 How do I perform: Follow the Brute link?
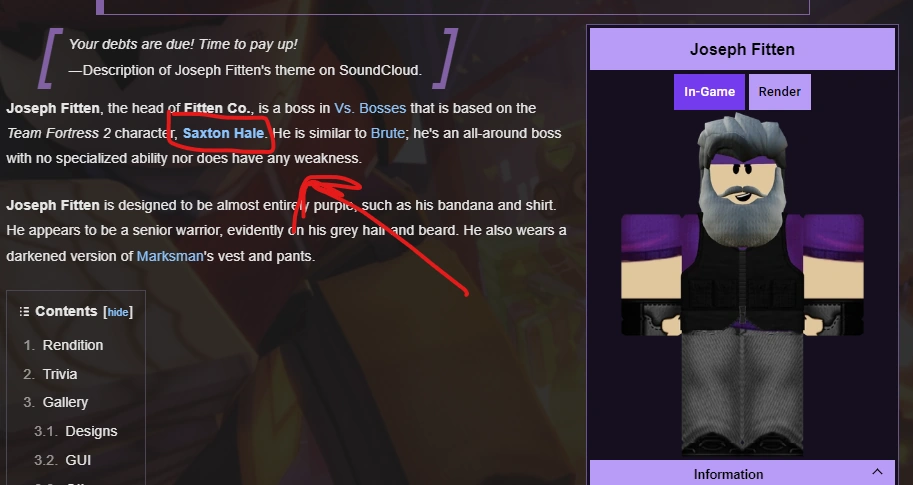(x=387, y=133)
